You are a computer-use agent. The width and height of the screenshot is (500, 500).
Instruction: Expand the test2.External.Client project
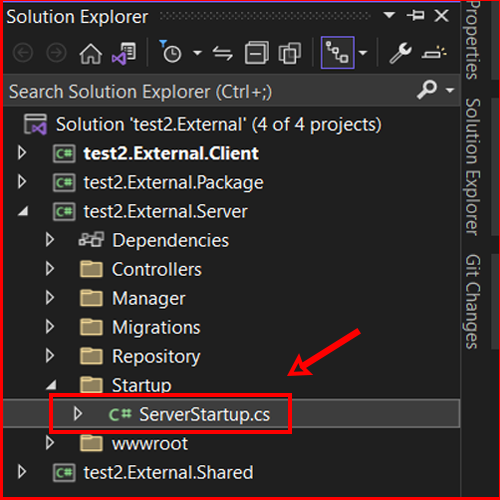point(22,153)
